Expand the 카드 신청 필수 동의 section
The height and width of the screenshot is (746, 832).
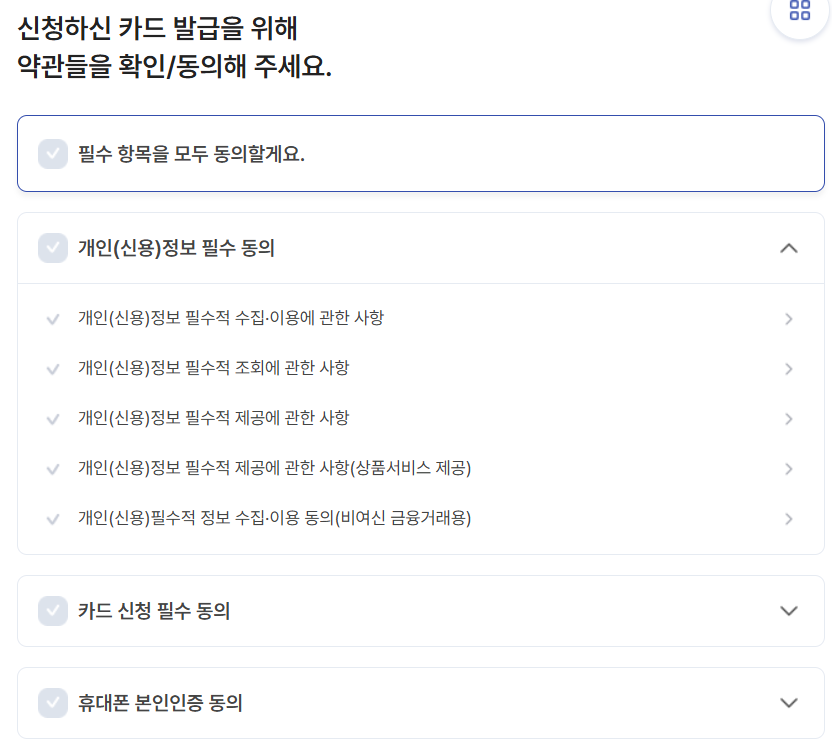(x=789, y=611)
